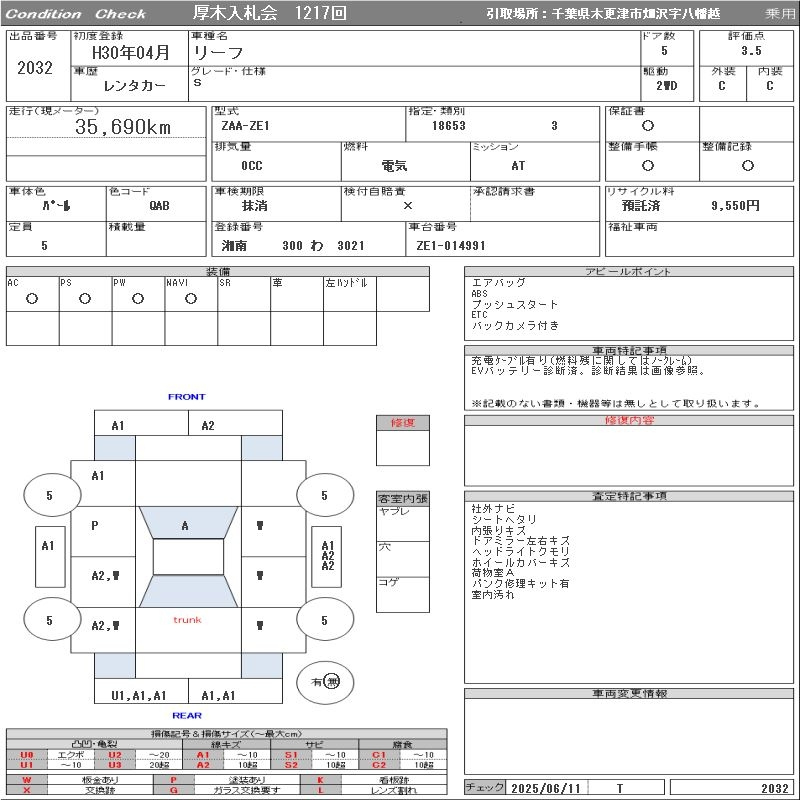The height and width of the screenshot is (800, 800).
Task: Click the empty SR equipment cell
Action: coord(244,294)
